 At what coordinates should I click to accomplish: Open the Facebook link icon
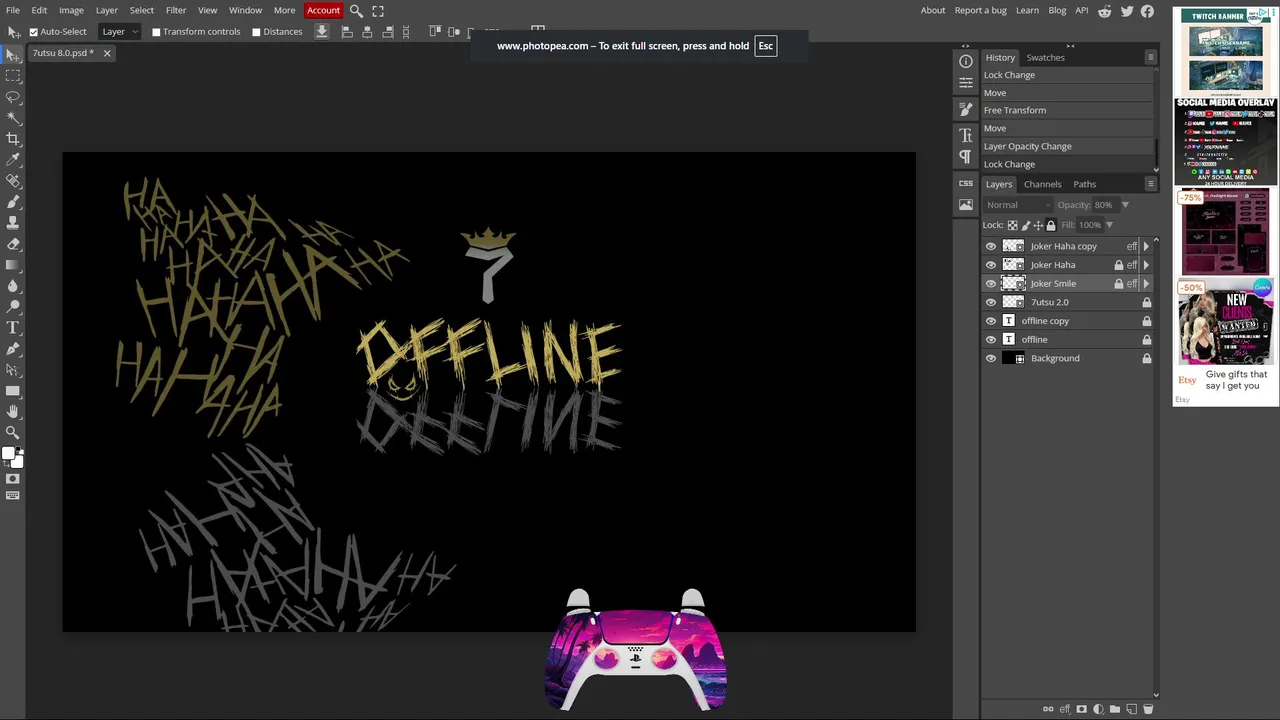coord(1148,11)
